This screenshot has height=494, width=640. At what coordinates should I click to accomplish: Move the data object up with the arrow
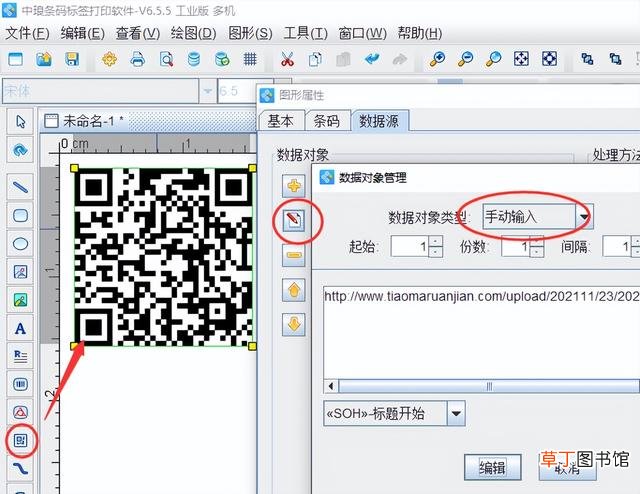point(294,290)
